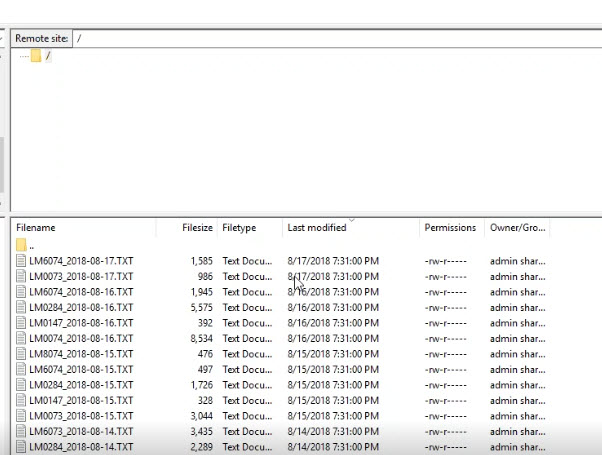The height and width of the screenshot is (455, 602).
Task: Click the root folder icon in remote tree
Action: coord(36,56)
